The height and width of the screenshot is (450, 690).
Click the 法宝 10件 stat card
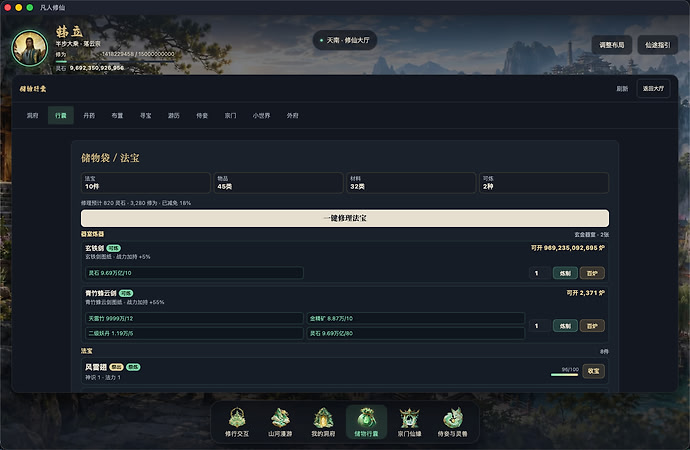pyautogui.click(x=146, y=183)
